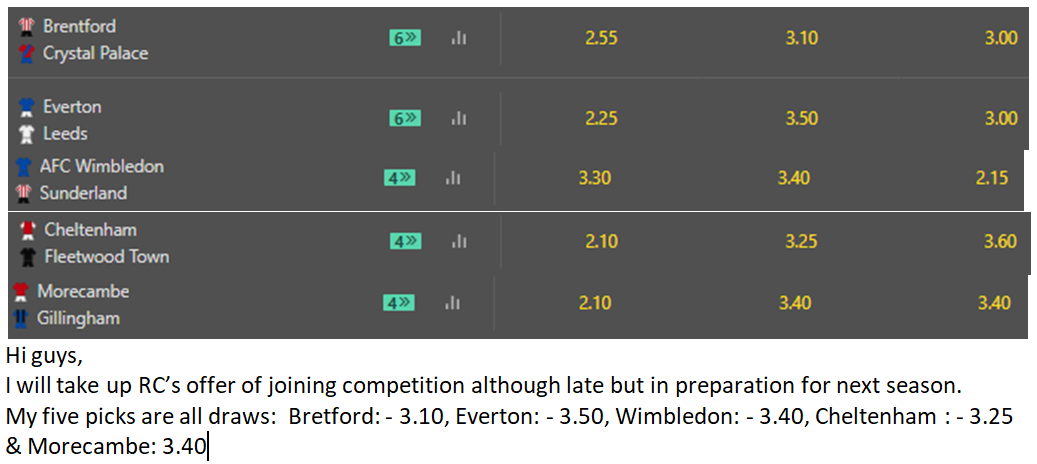Expand the 6 more markets badge for Everton
Screen dimensions: 1037x464
pos(405,118)
